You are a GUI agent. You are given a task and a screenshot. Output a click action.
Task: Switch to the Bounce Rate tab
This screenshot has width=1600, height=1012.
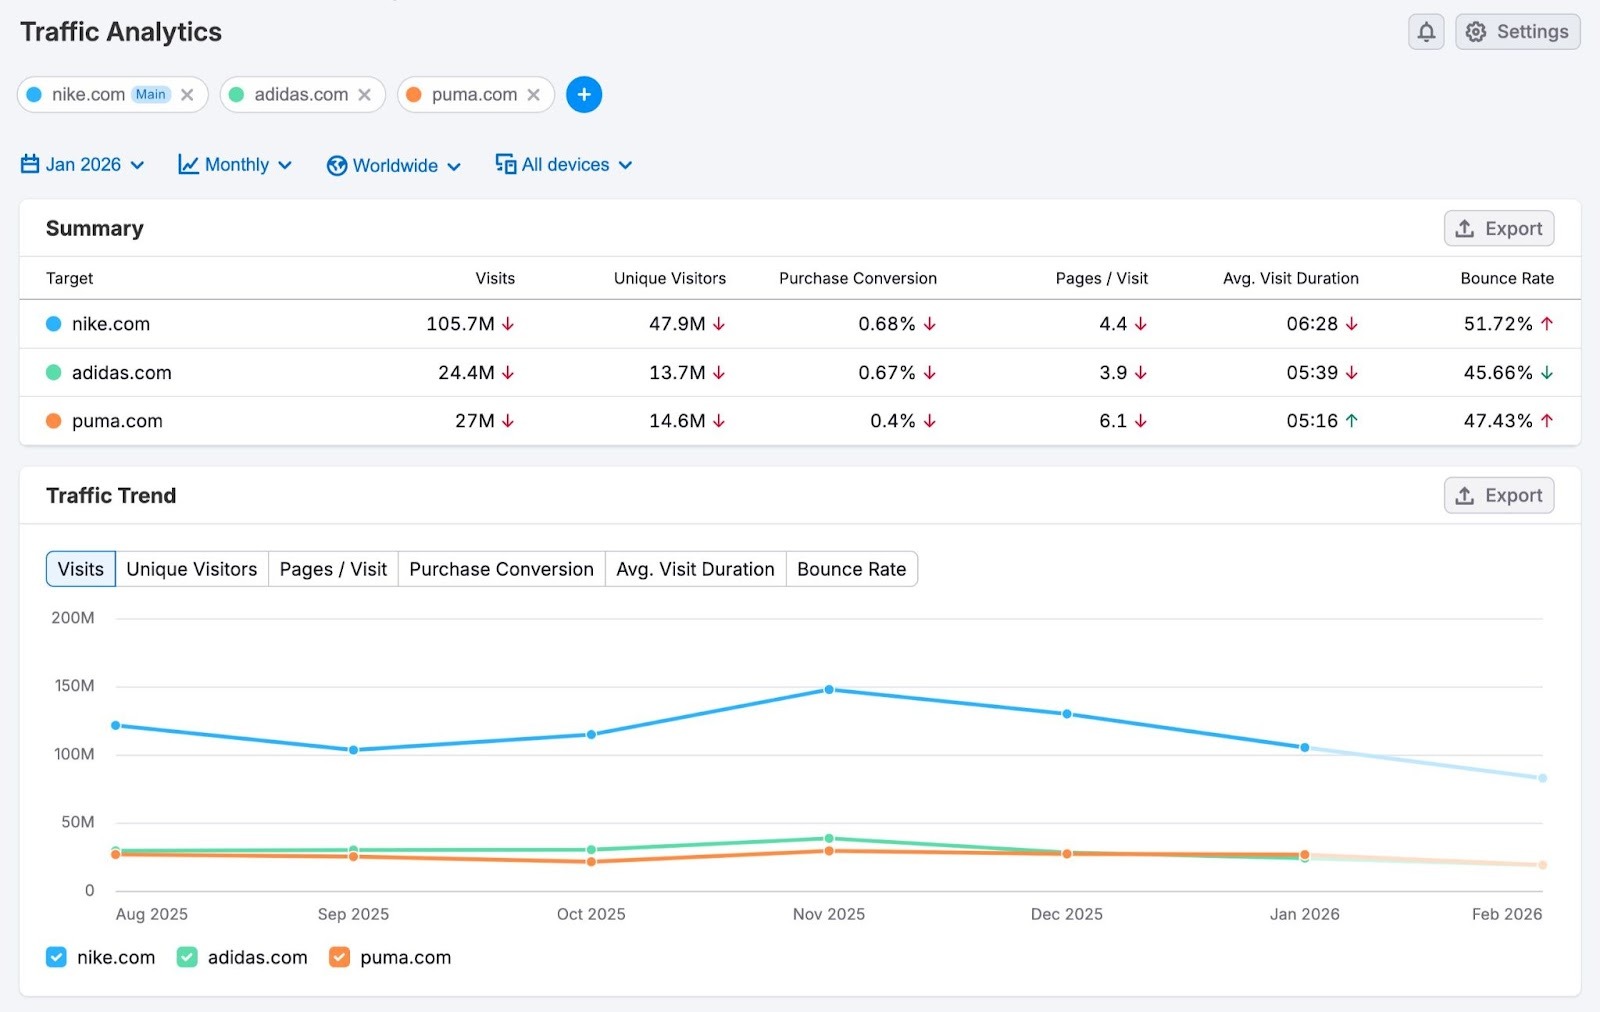coord(851,568)
